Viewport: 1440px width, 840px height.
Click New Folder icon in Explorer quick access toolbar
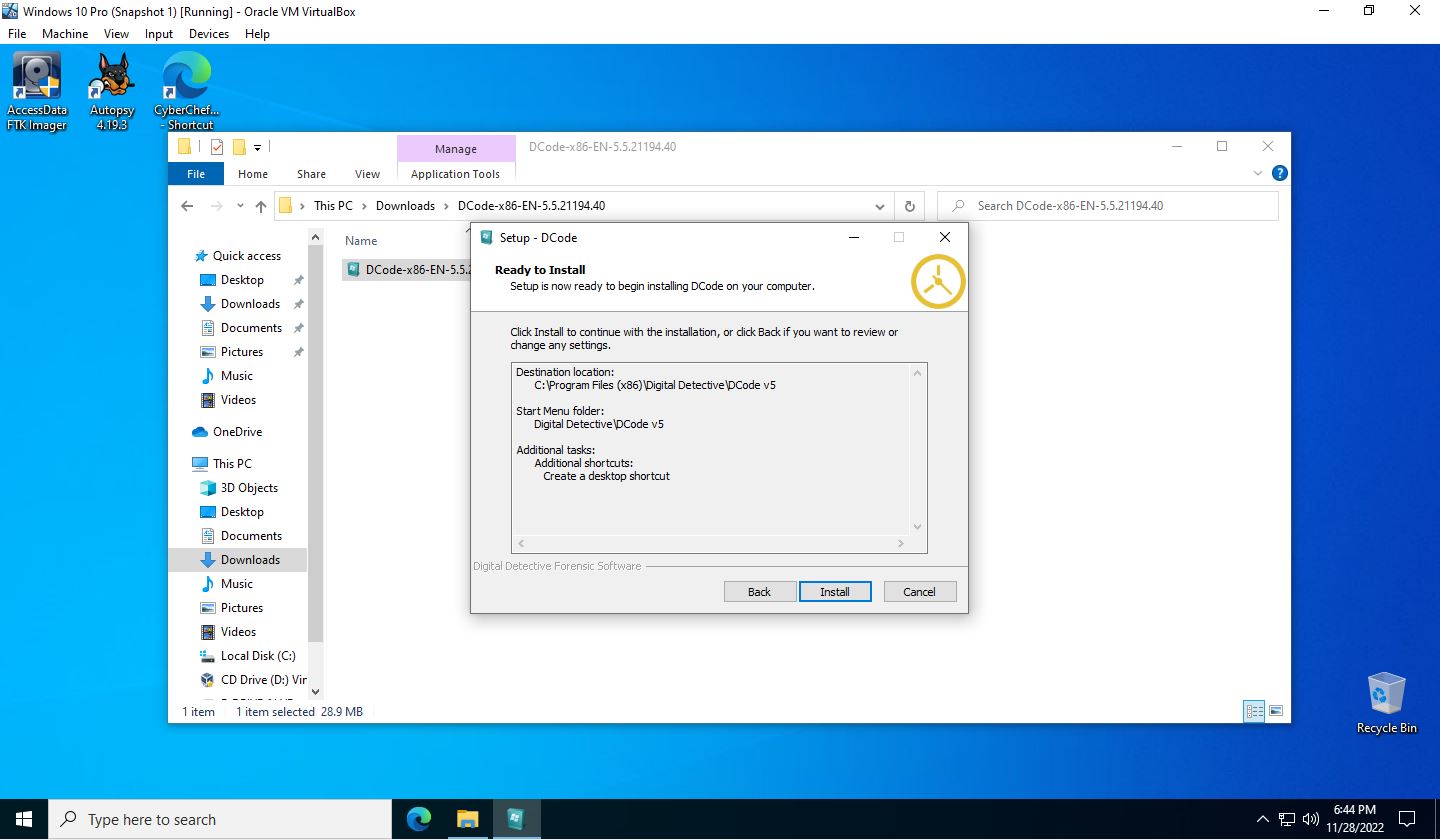click(239, 147)
